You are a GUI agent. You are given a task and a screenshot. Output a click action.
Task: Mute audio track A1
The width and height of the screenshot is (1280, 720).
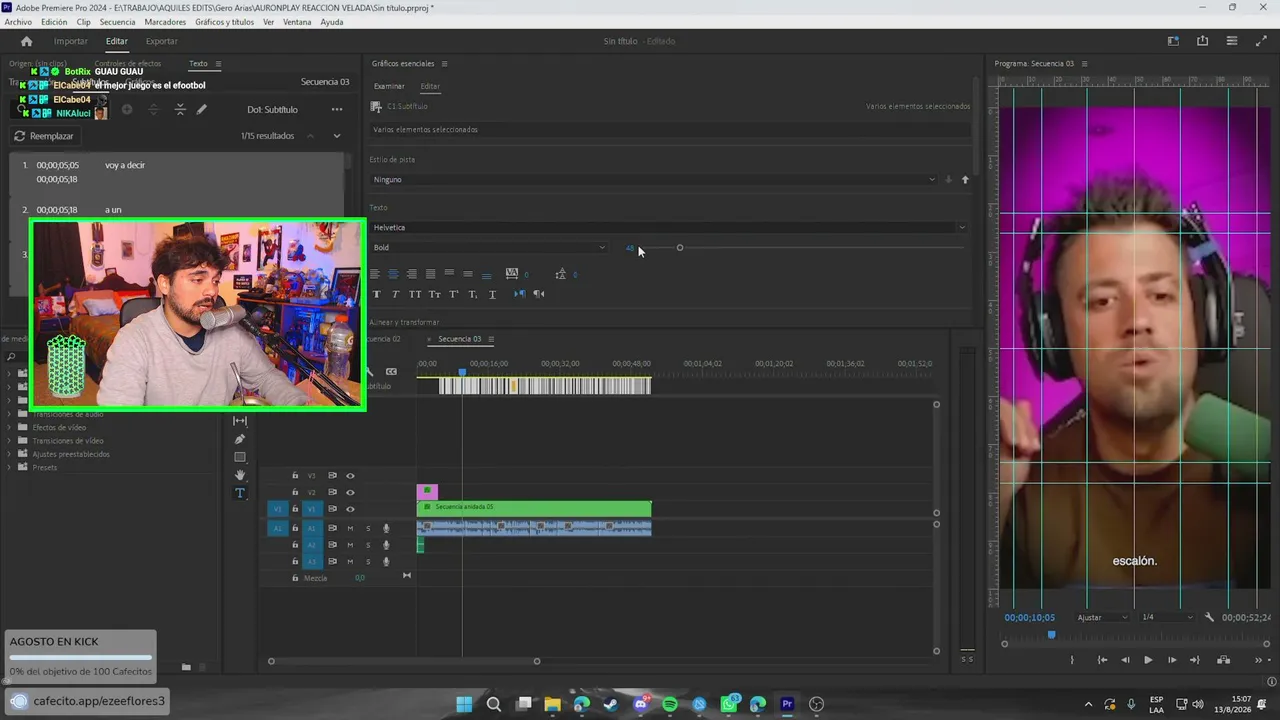pos(350,528)
